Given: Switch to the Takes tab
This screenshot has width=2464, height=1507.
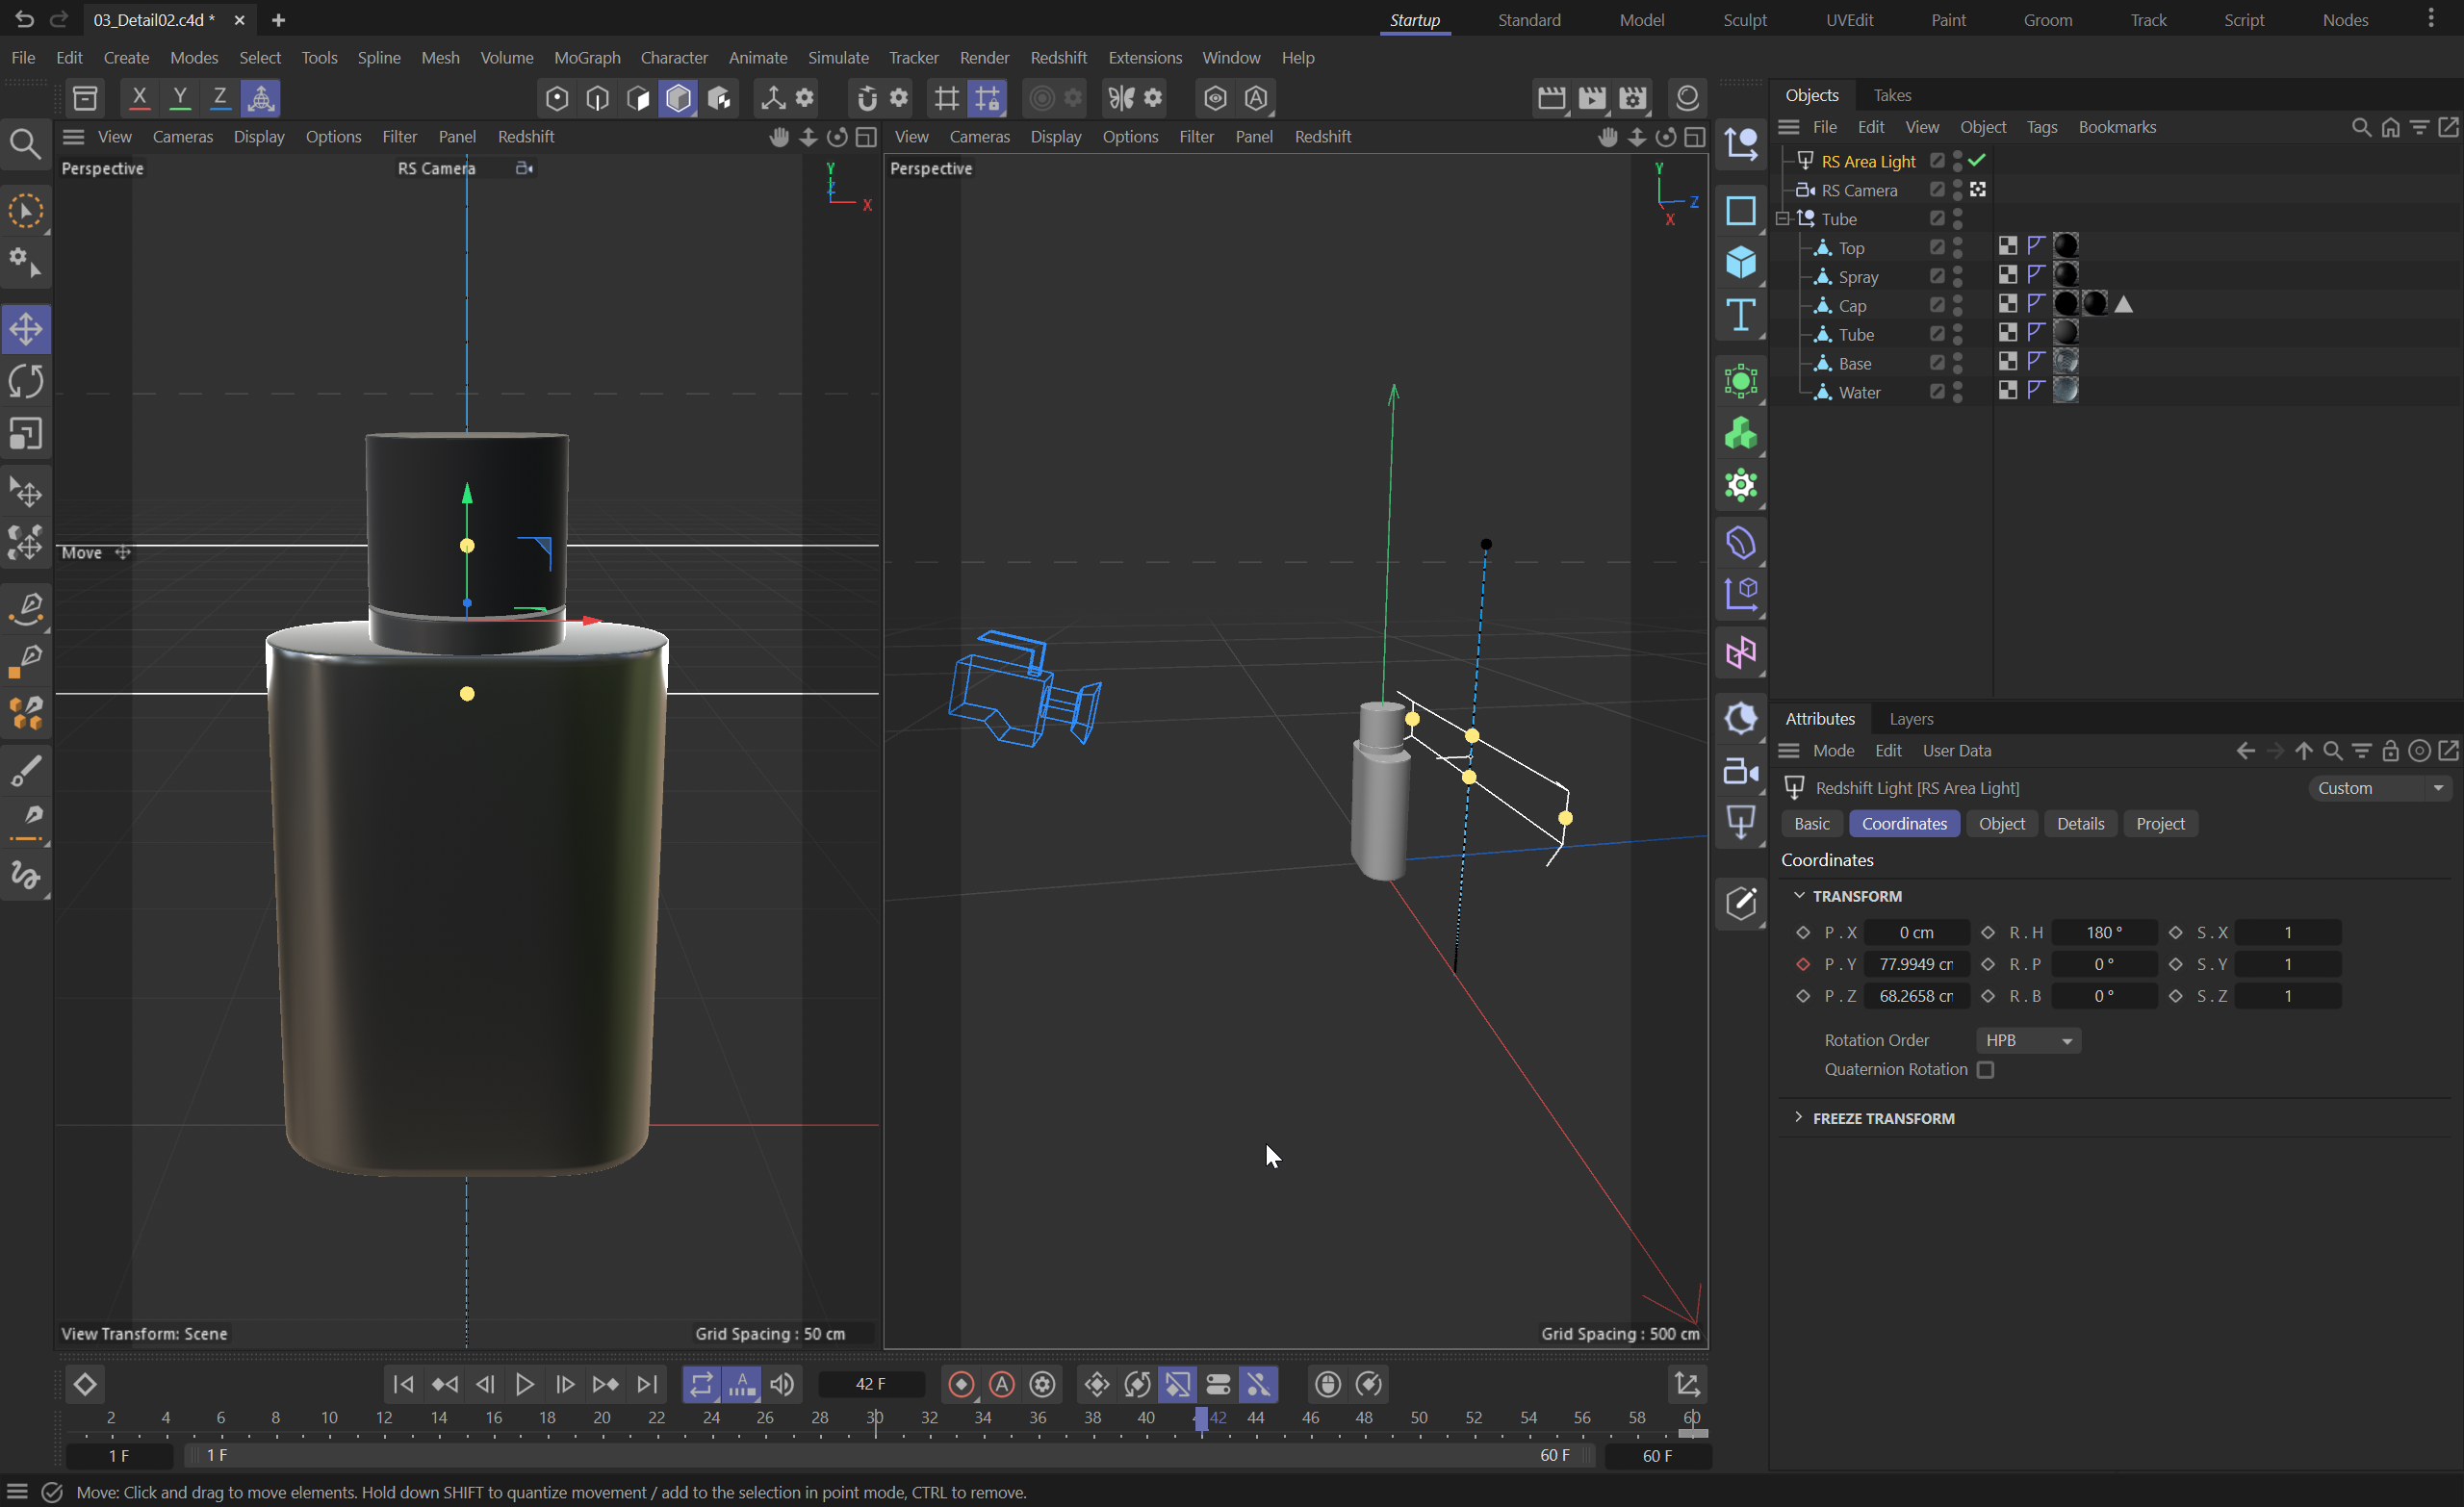Looking at the screenshot, I should click(1892, 94).
